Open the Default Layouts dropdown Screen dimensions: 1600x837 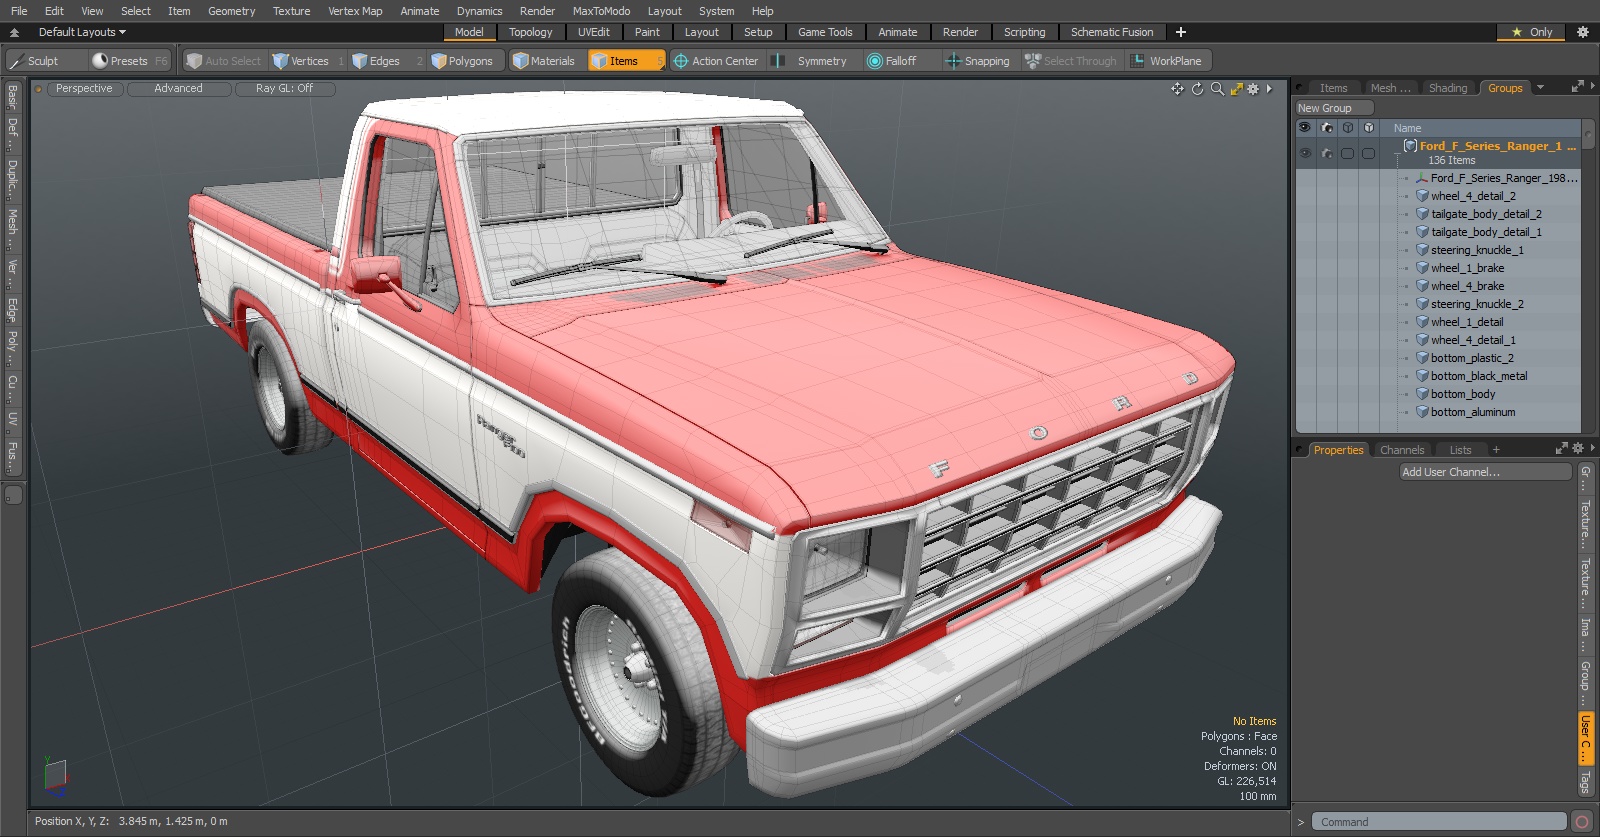[x=82, y=32]
